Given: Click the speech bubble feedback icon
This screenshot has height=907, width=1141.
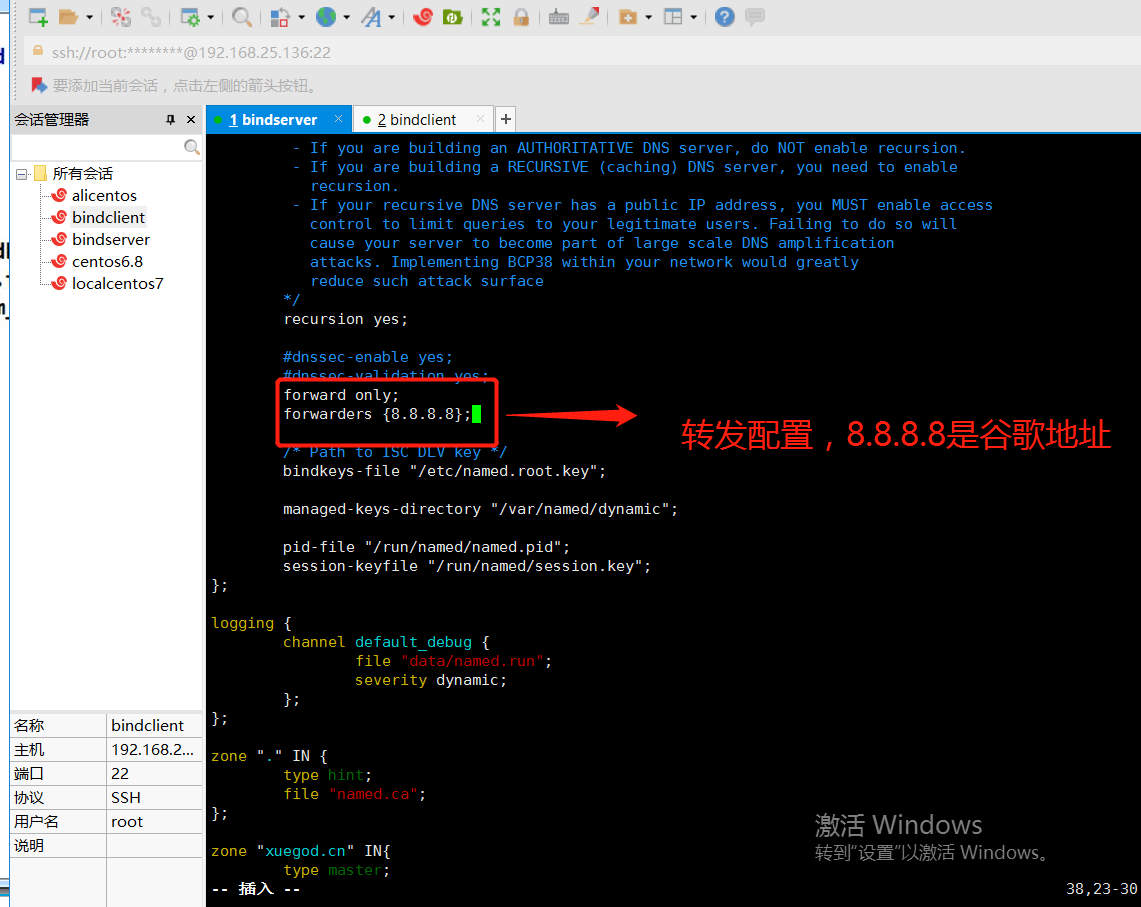Looking at the screenshot, I should tap(755, 16).
